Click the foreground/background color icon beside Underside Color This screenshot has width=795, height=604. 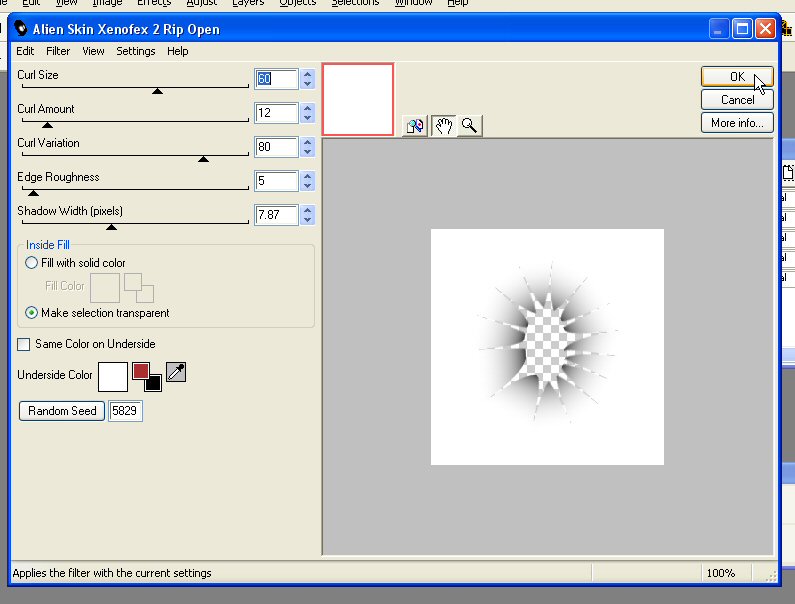click(147, 377)
